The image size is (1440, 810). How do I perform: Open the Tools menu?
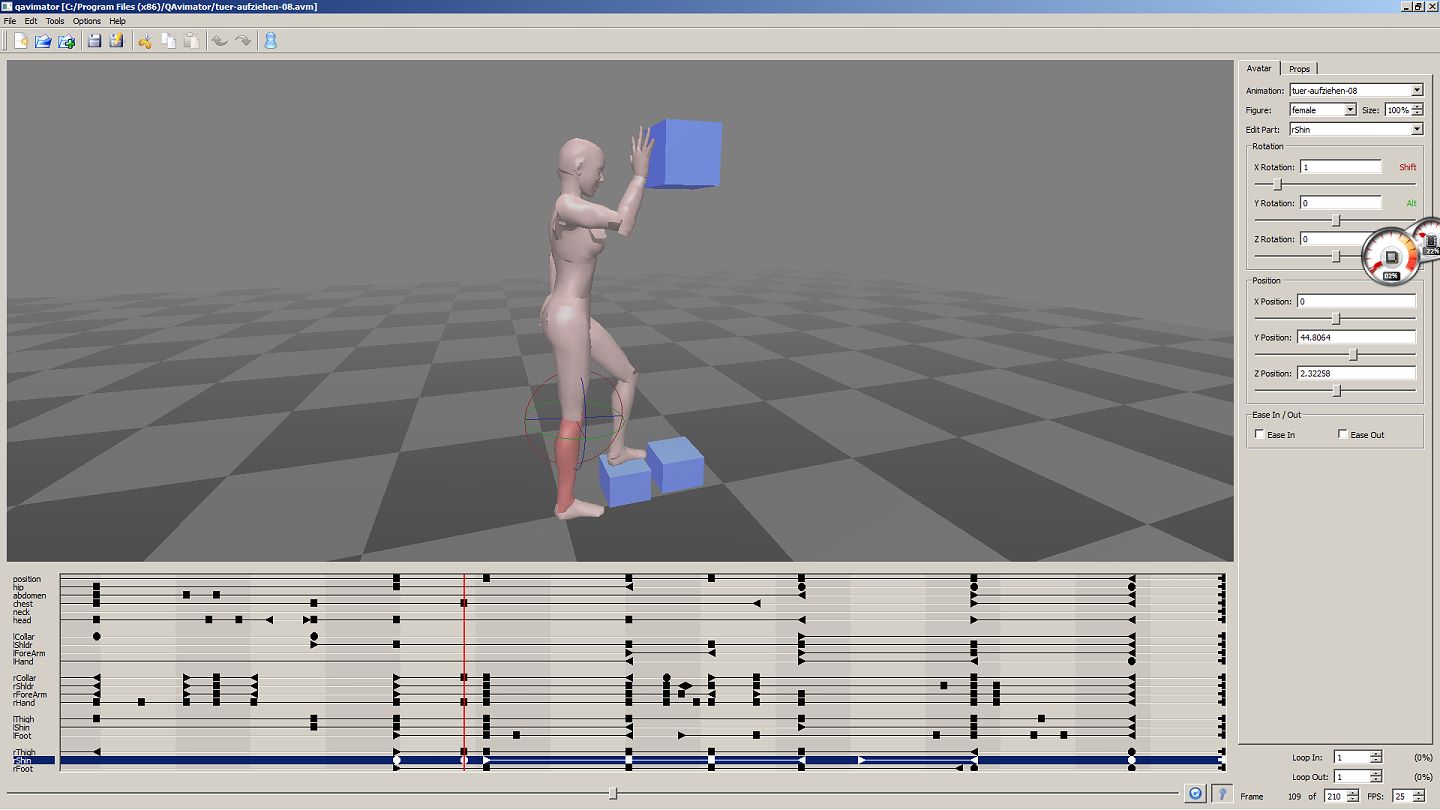55,21
